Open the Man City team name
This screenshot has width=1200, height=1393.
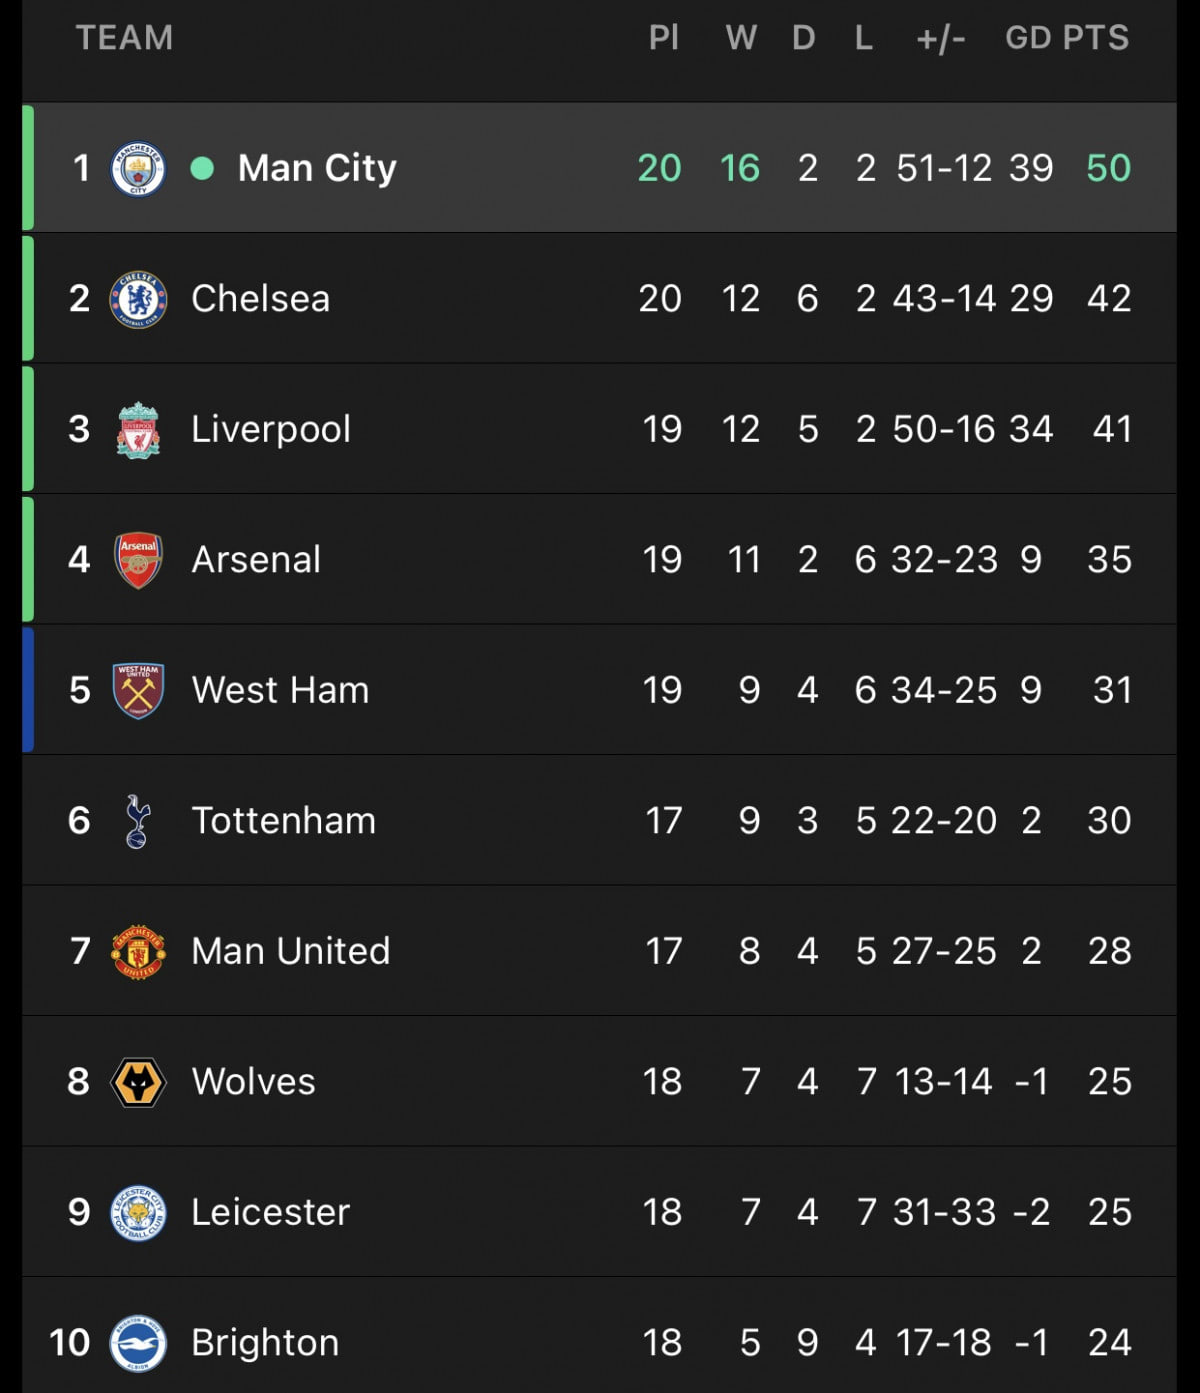pos(317,168)
